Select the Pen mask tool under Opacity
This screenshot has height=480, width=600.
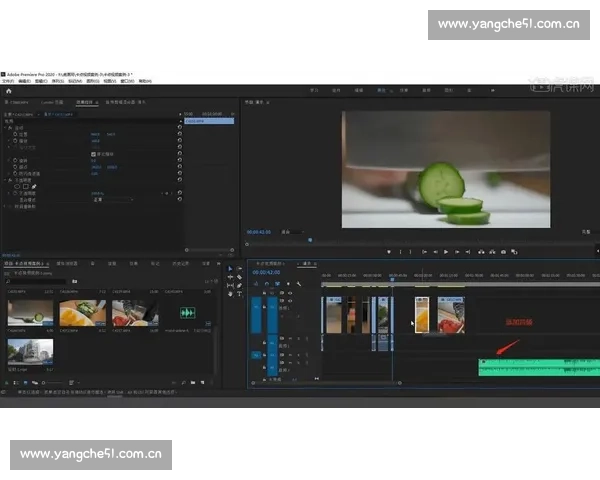coord(33,186)
